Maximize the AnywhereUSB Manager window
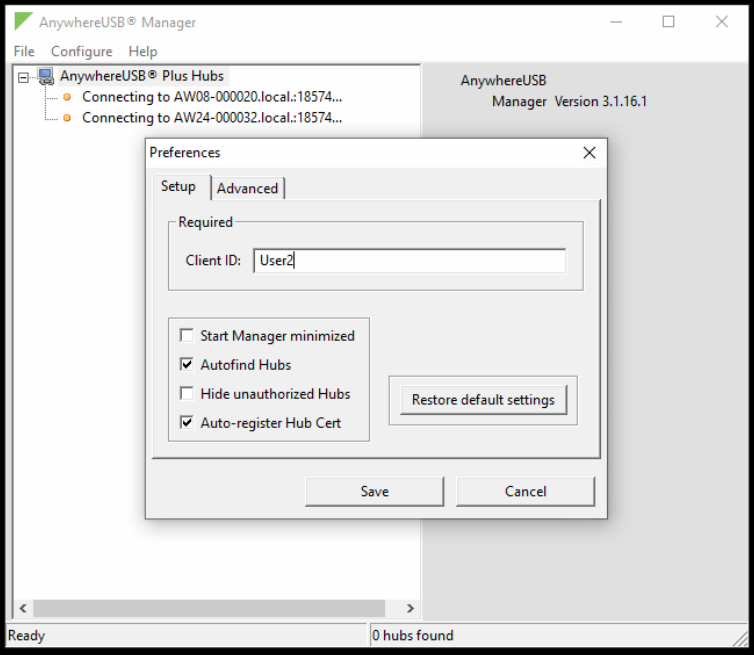 click(x=668, y=22)
